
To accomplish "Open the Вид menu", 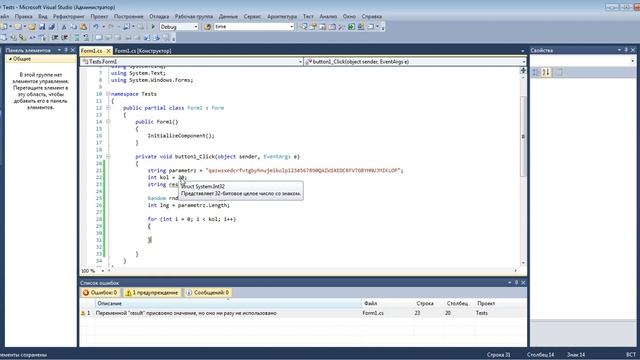I will click(43, 16).
